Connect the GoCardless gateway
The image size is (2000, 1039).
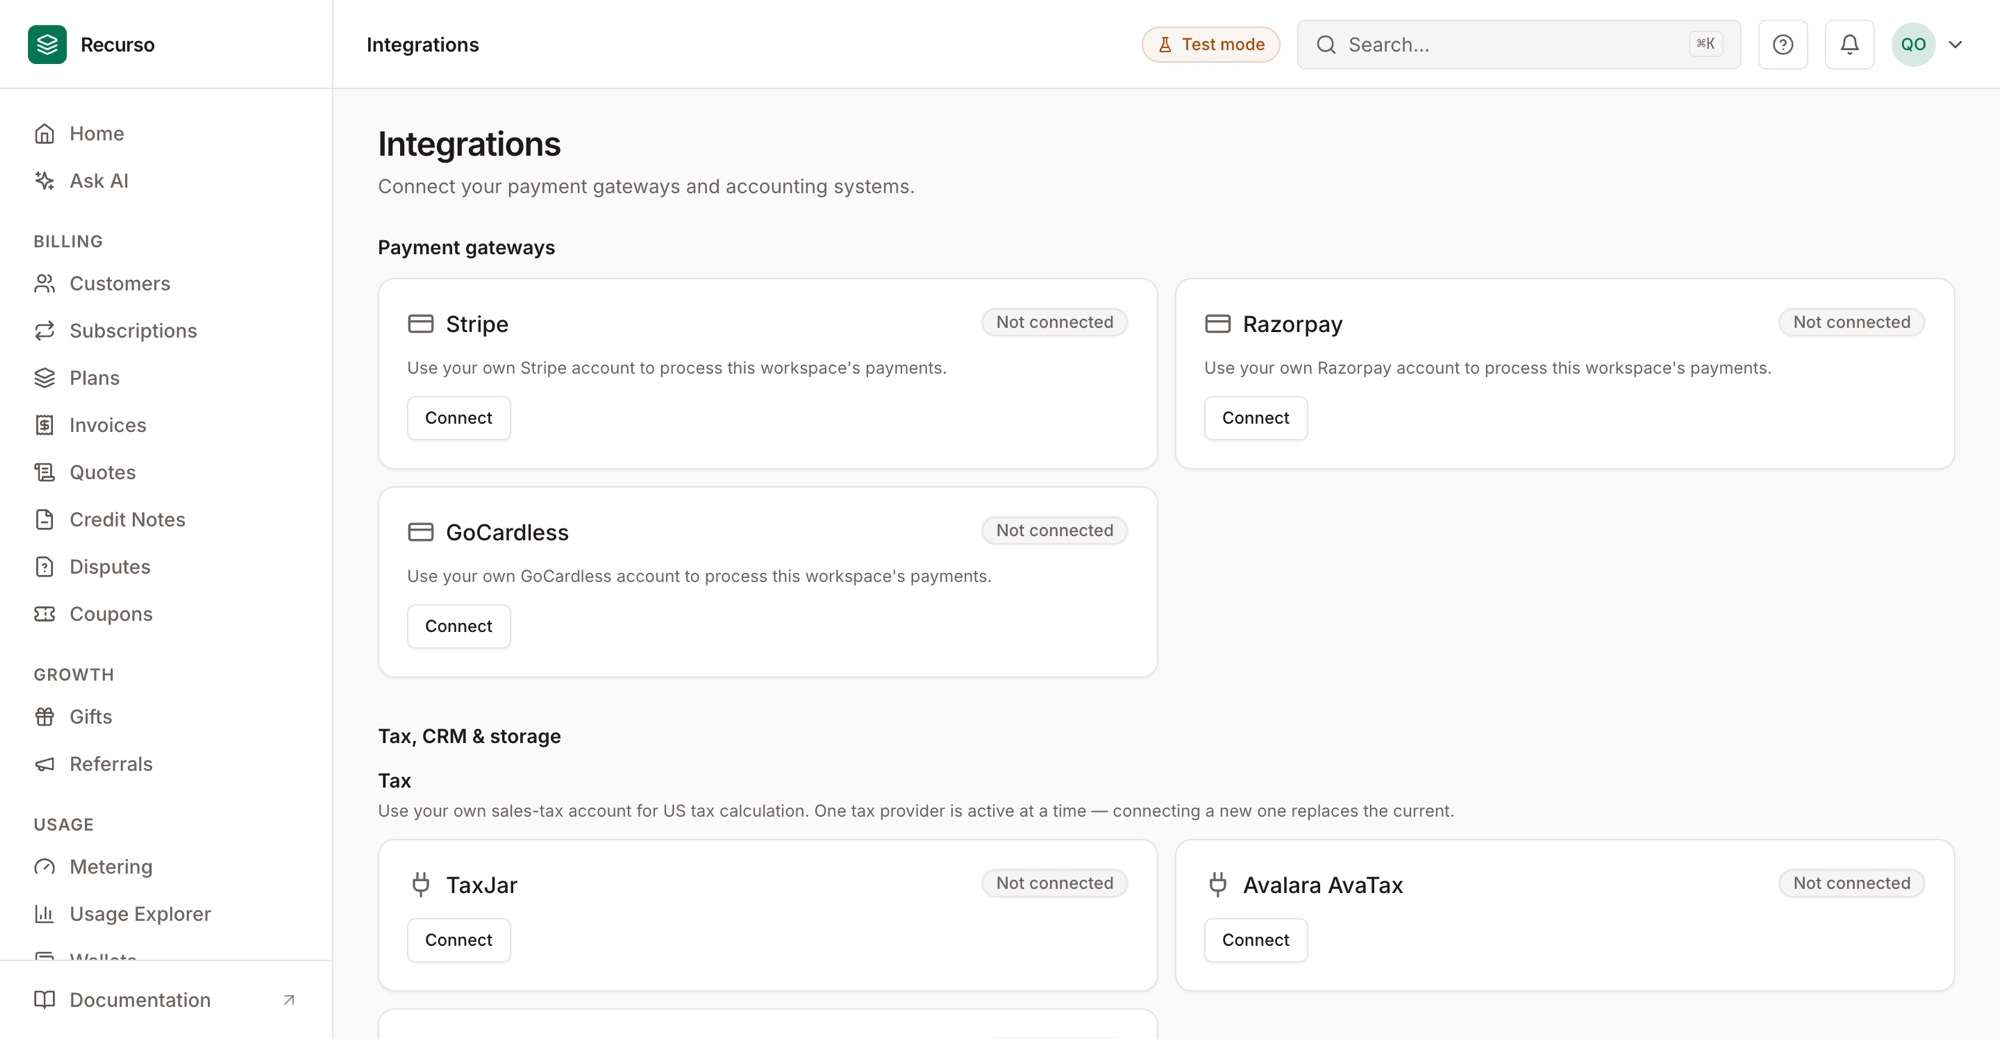(x=458, y=625)
